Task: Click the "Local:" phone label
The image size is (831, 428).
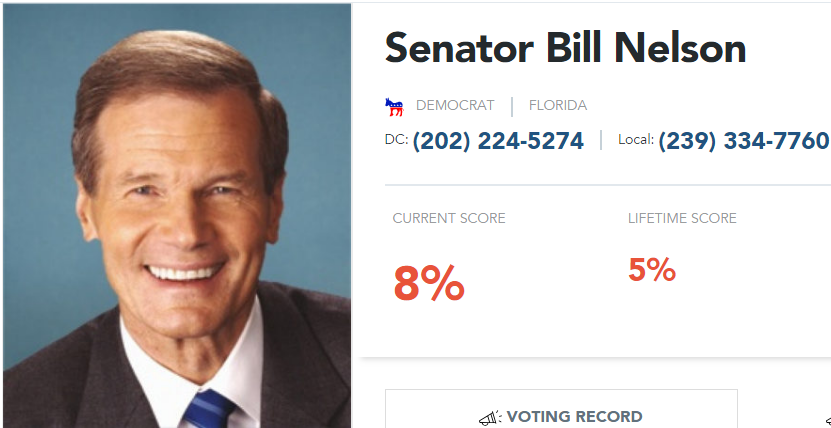Action: coord(635,140)
